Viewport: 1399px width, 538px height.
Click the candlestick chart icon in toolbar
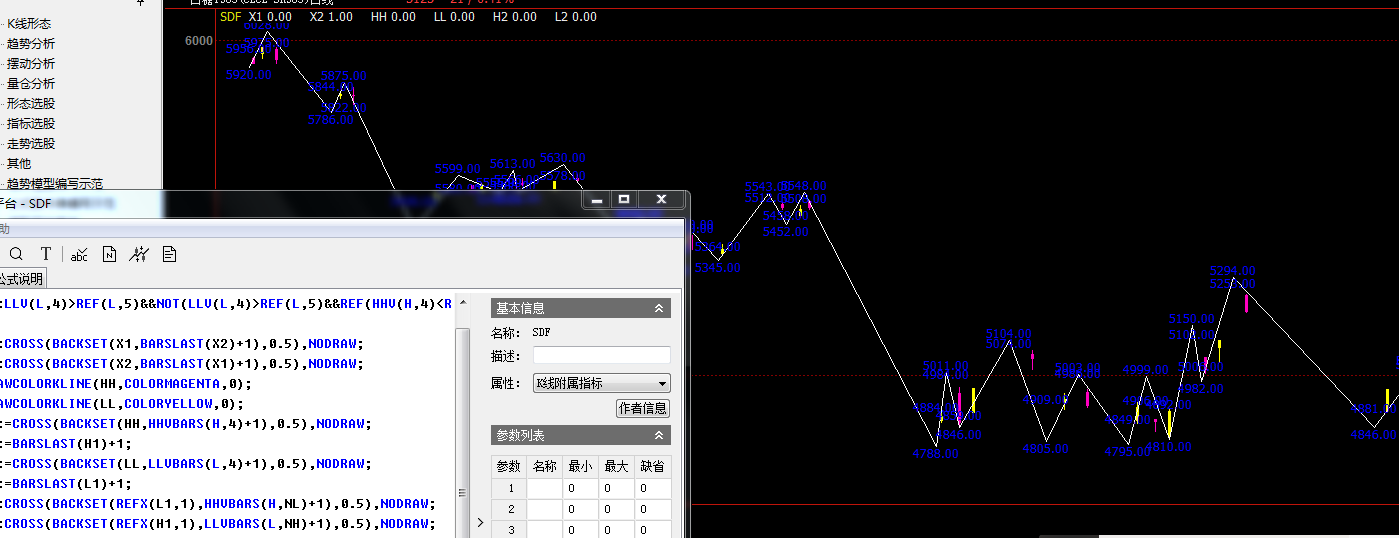tap(140, 254)
